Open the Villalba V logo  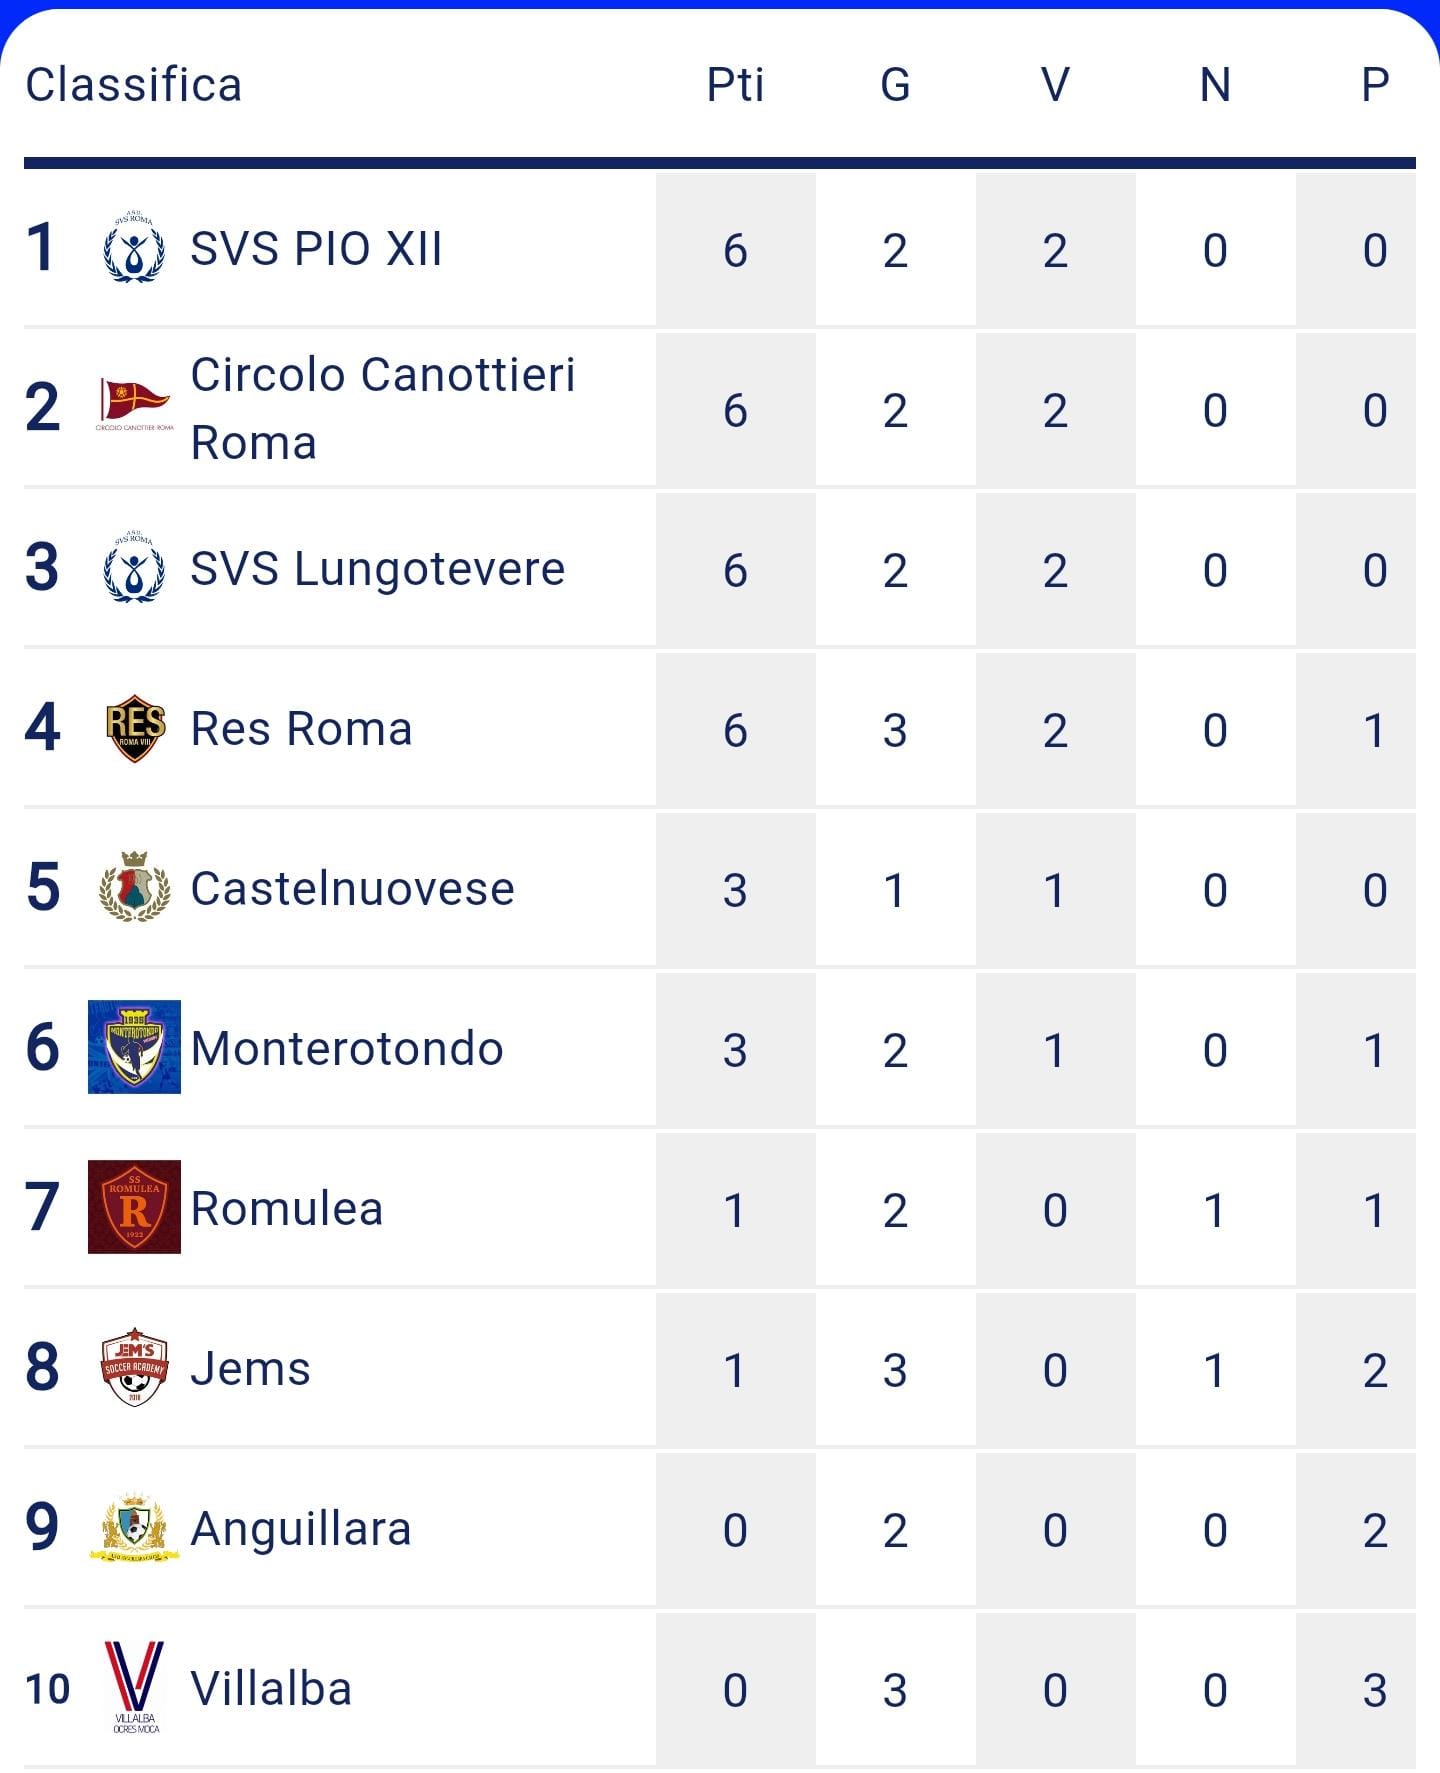click(x=134, y=1688)
